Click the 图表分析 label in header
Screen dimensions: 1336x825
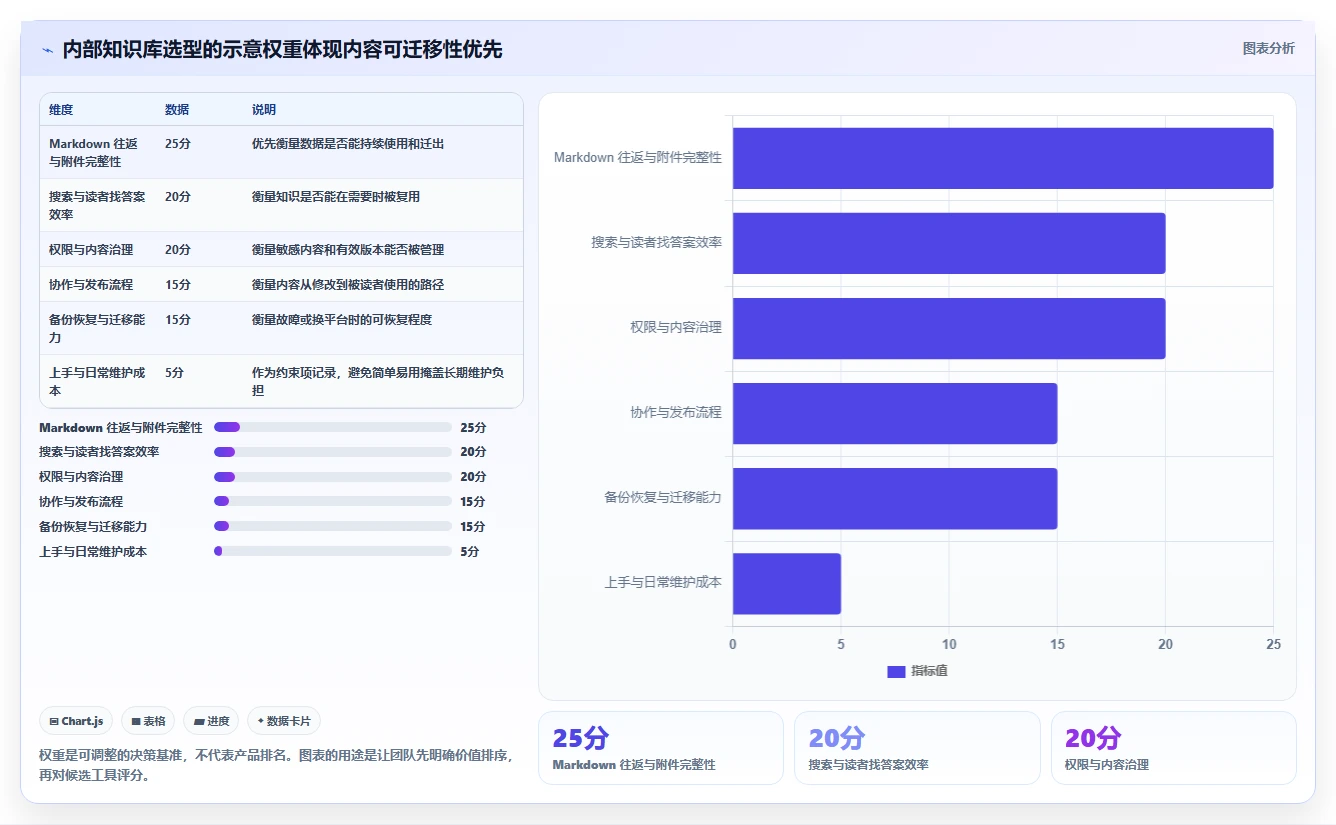click(1268, 49)
